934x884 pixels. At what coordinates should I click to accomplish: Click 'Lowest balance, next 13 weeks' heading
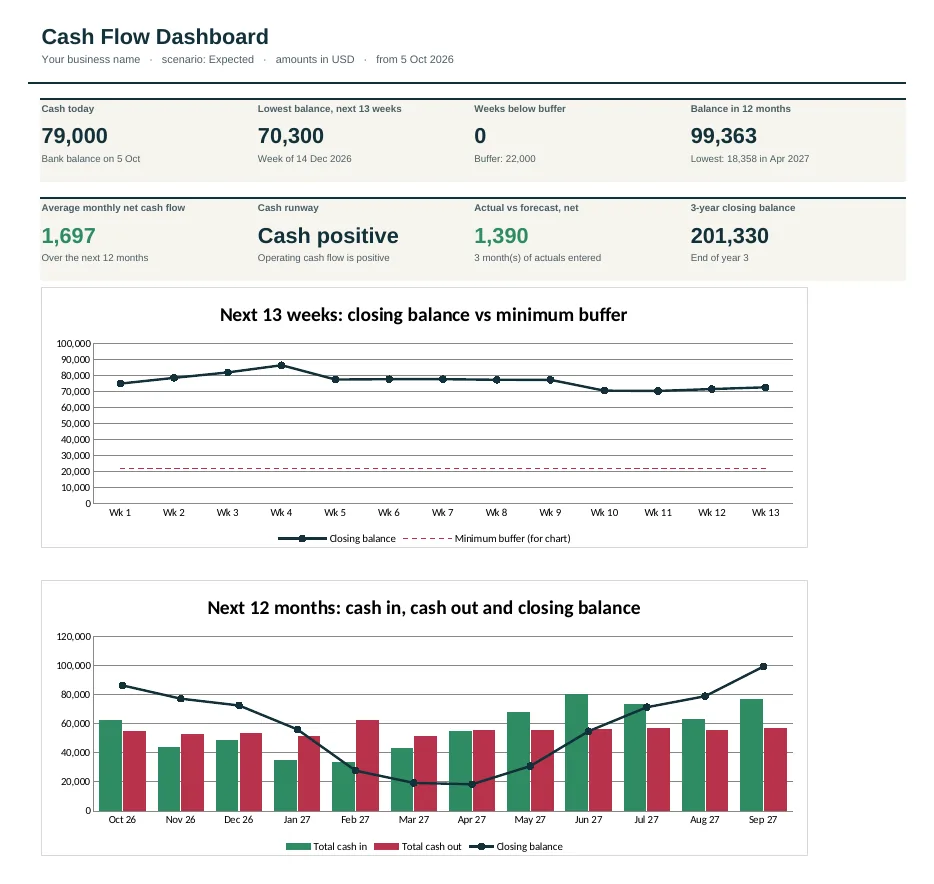329,109
